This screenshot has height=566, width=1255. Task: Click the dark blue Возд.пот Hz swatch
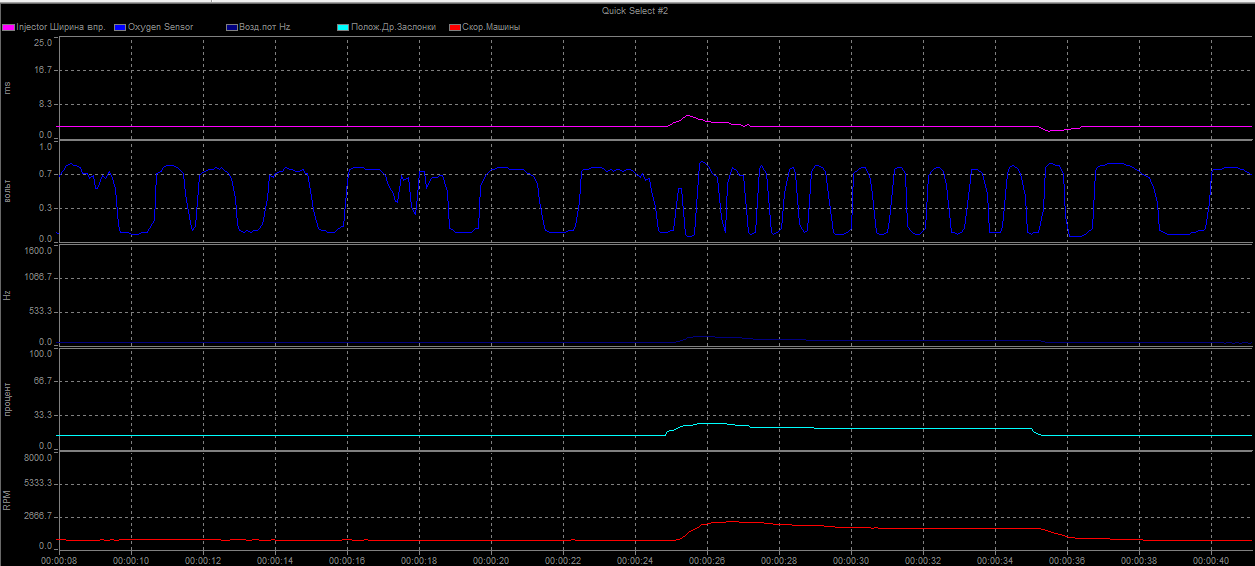click(x=232, y=27)
